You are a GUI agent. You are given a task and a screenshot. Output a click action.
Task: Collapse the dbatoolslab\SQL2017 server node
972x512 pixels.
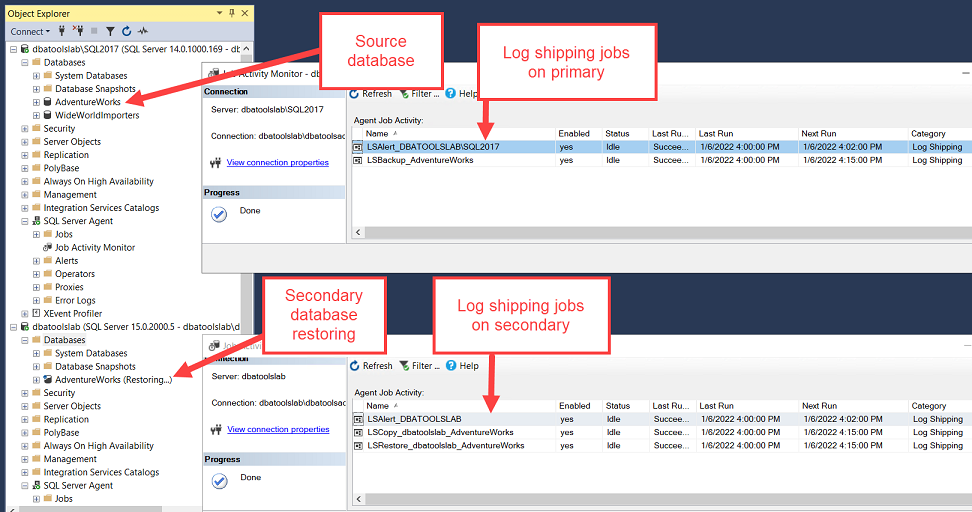coord(13,49)
